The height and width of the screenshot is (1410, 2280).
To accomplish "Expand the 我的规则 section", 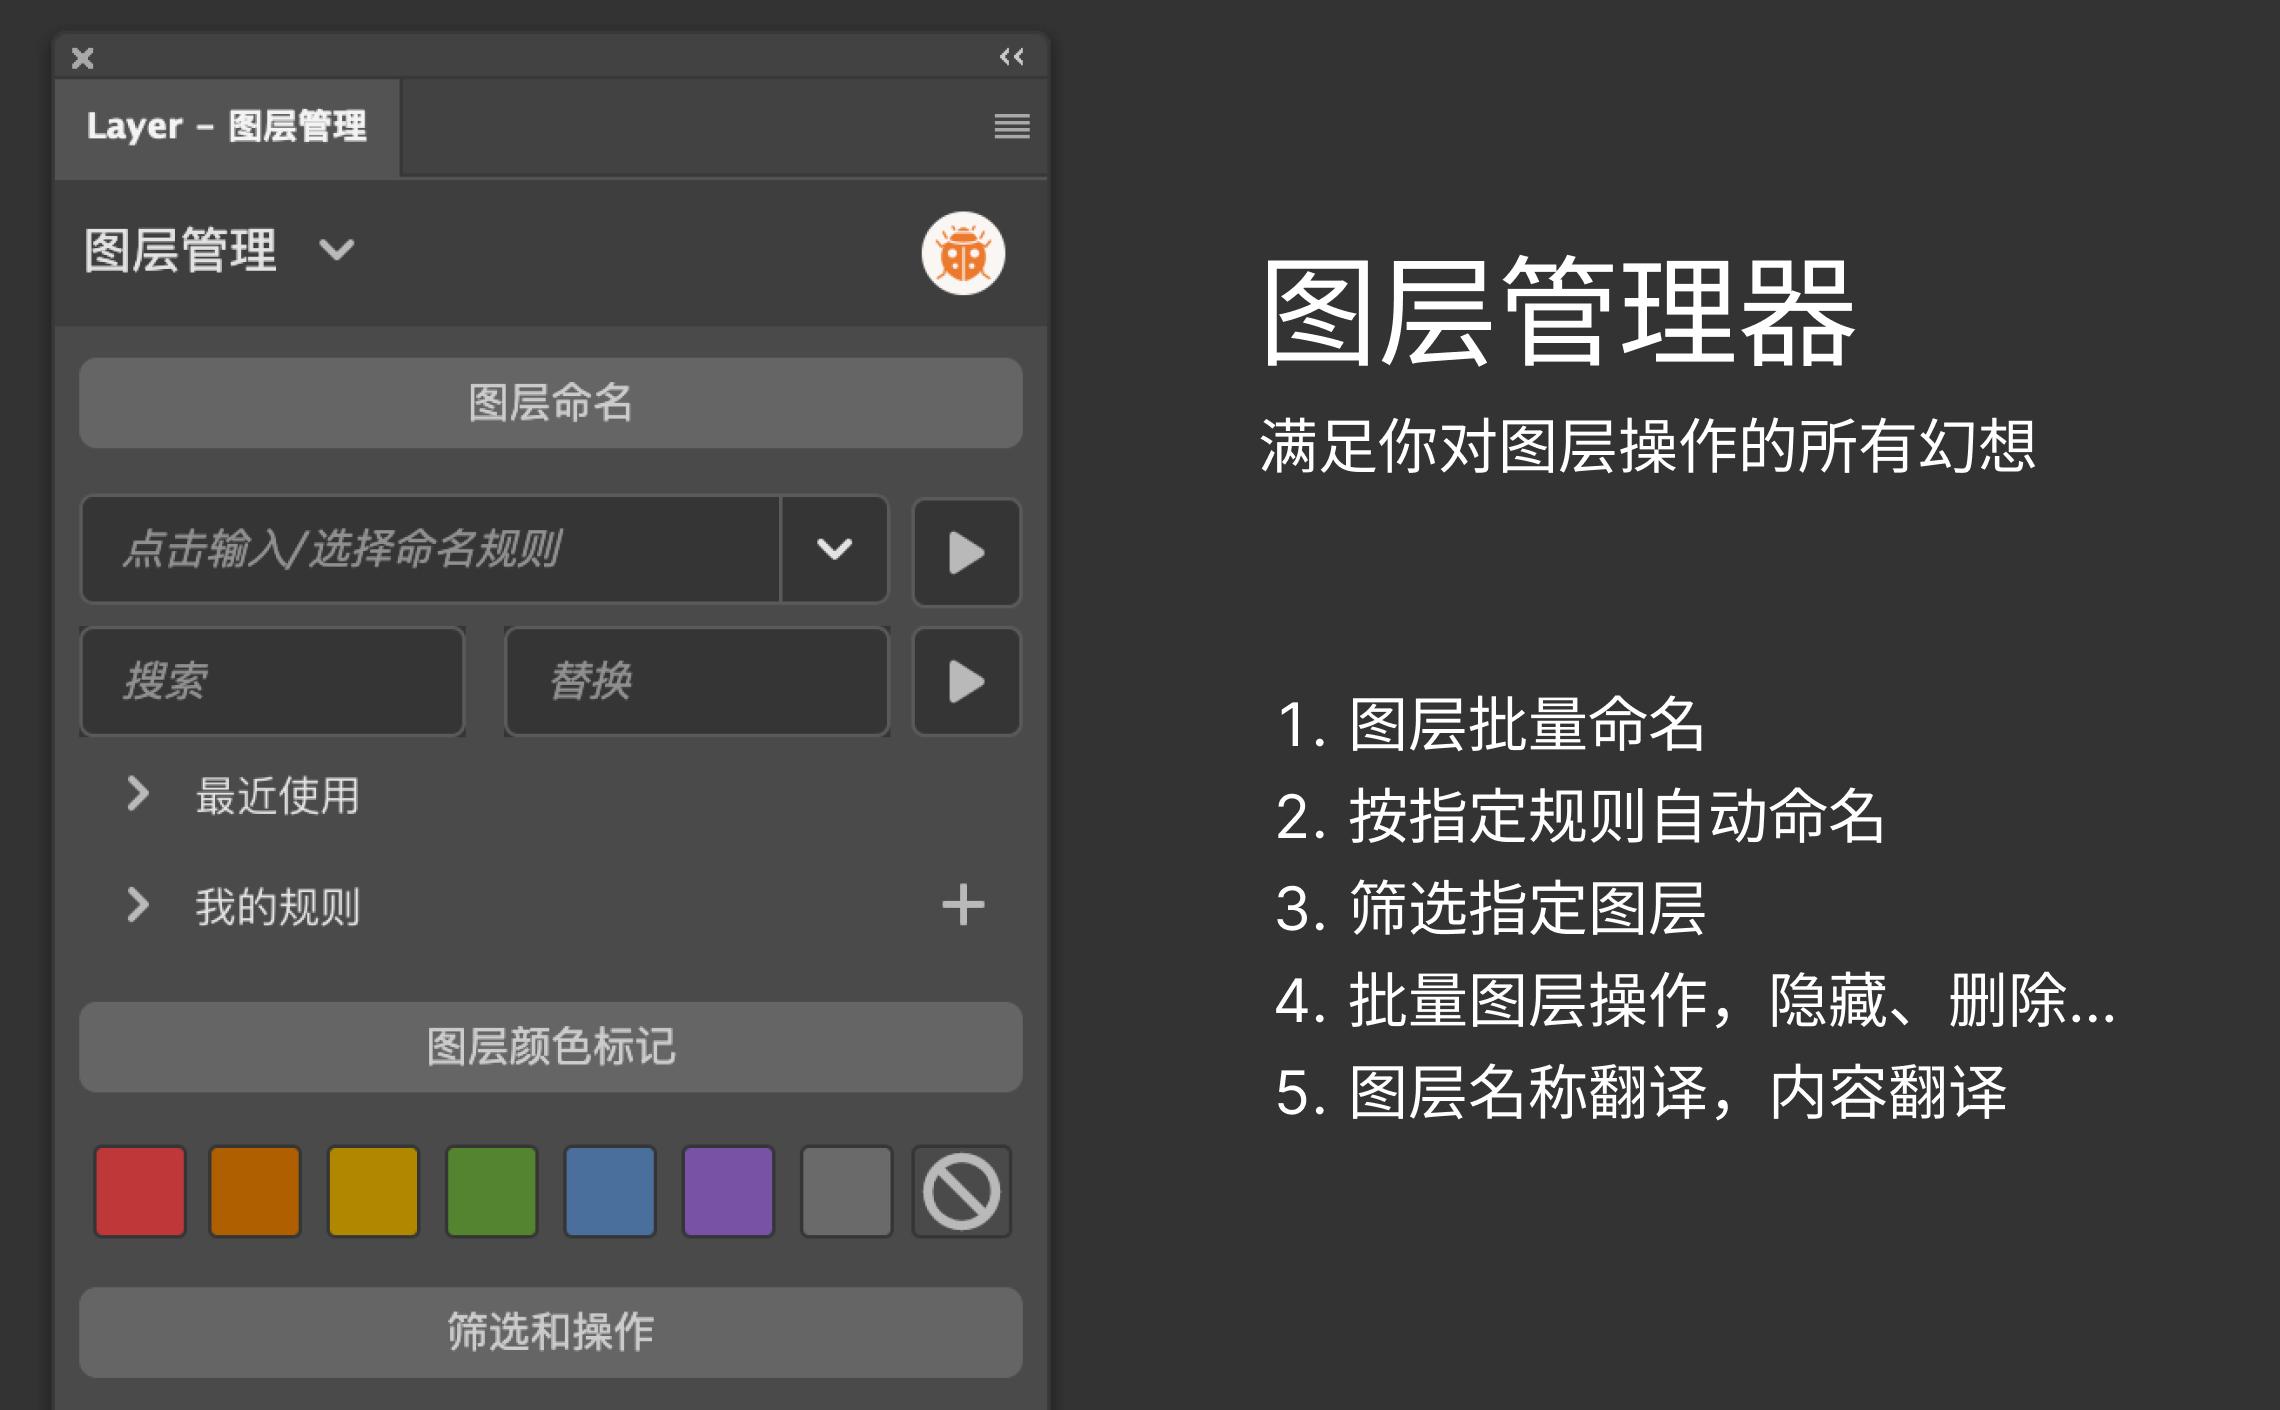I will [139, 905].
